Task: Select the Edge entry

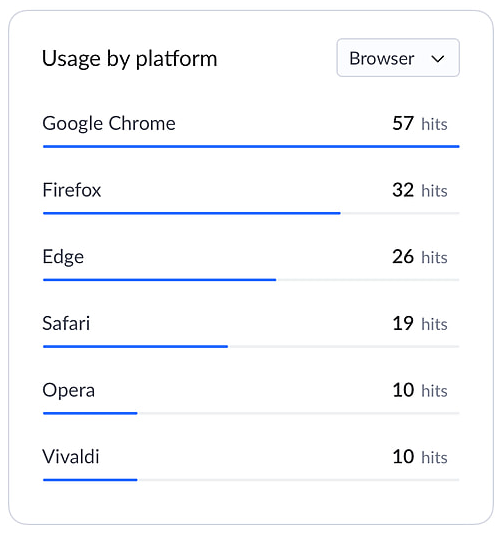Action: 63,257
